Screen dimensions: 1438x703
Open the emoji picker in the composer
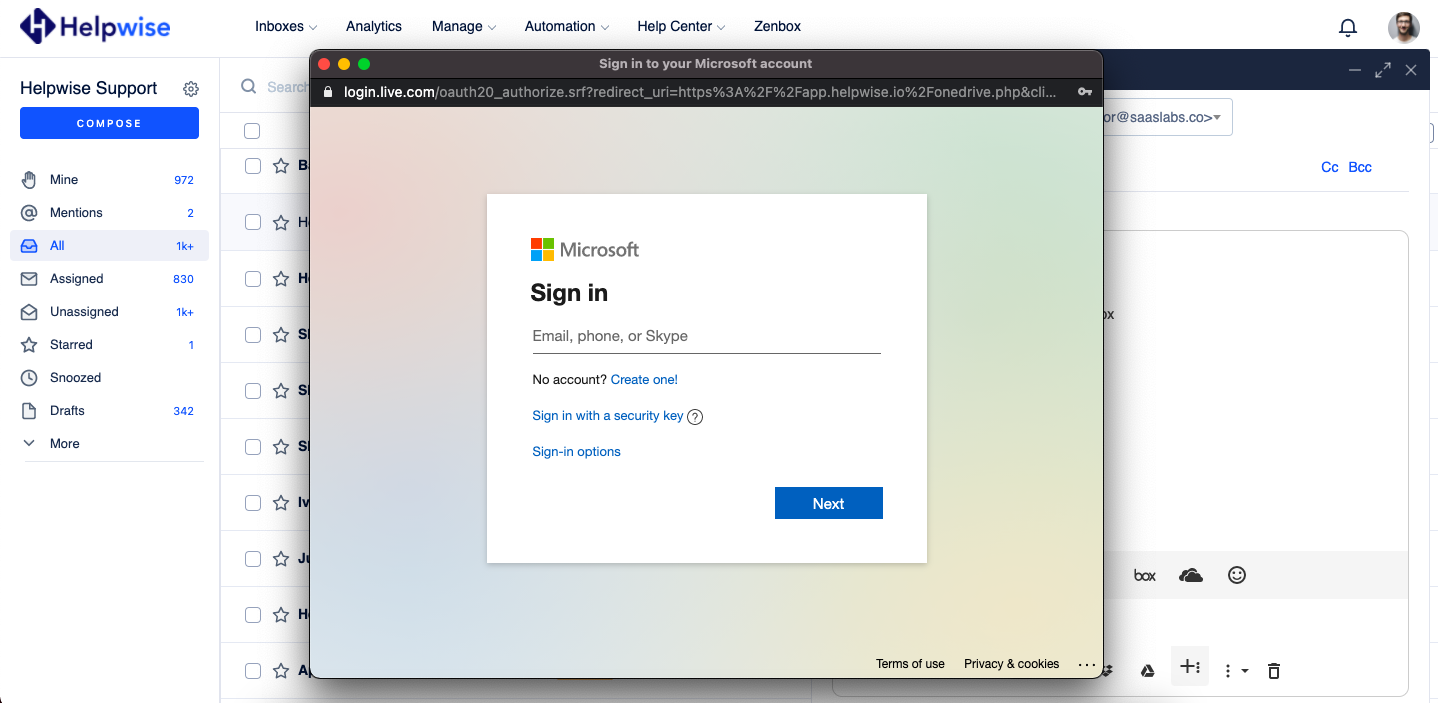pos(1237,575)
